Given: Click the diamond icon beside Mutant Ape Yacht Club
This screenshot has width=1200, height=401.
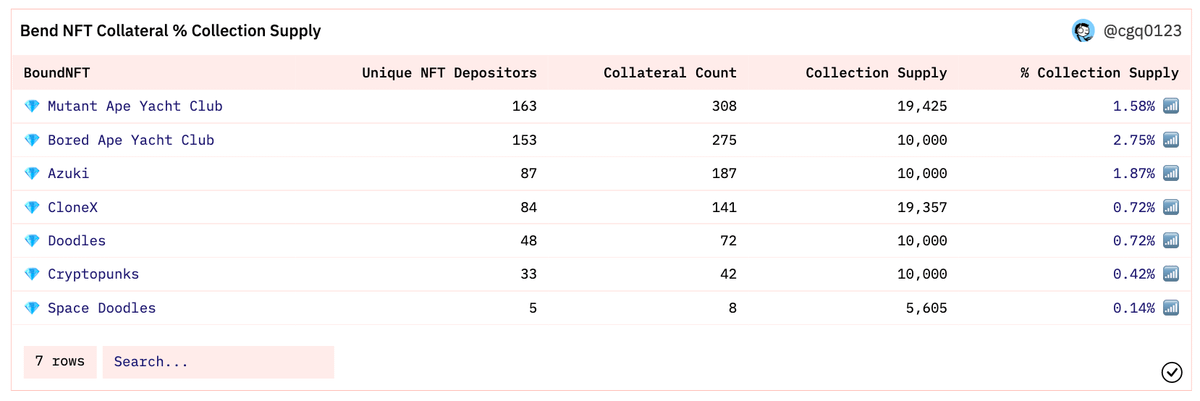Looking at the screenshot, I should [x=31, y=107].
